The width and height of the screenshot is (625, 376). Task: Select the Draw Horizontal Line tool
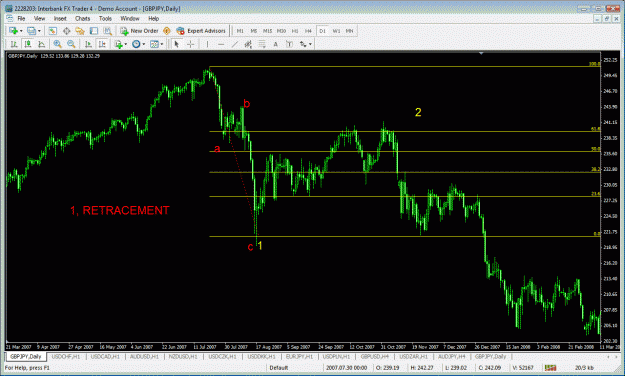[x=221, y=44]
